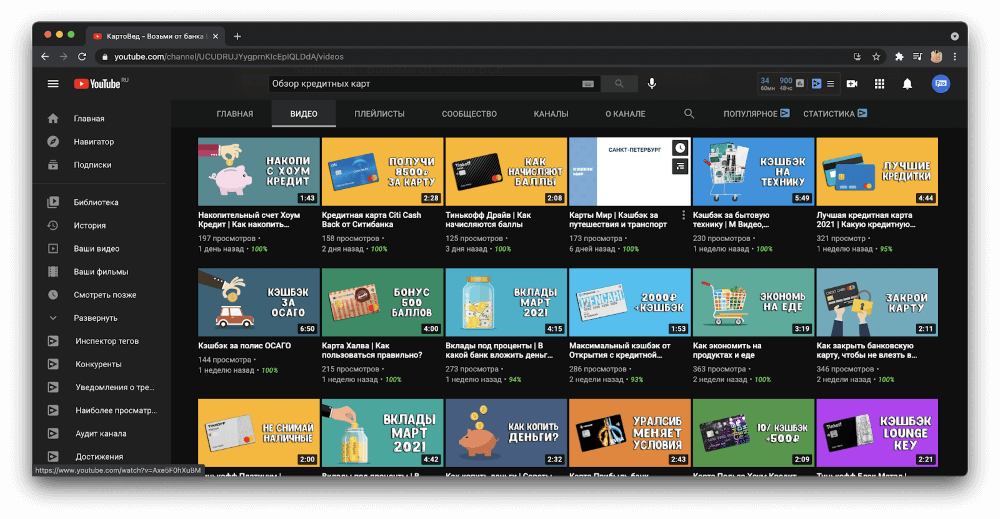Click the search field with Обзор кредитных карт
Screen dimensions: 1000x519
tap(420, 84)
